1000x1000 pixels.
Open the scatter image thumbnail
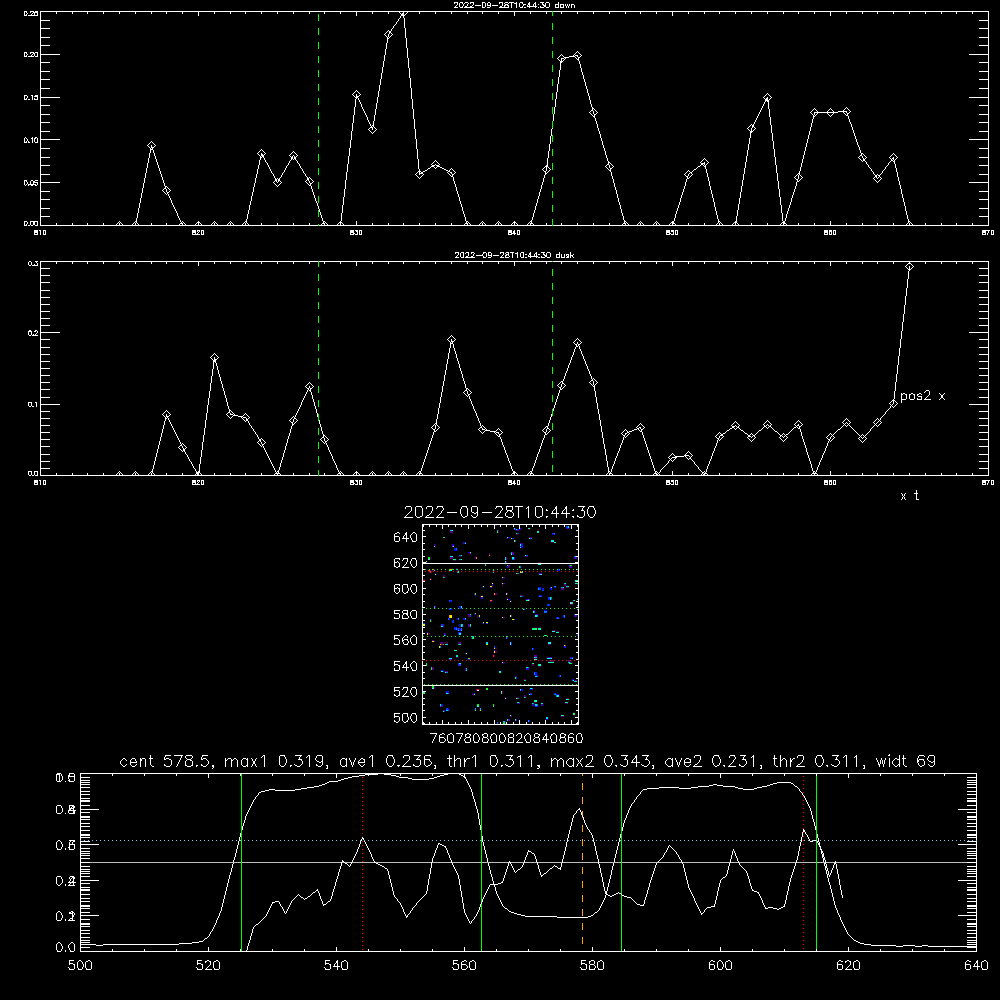click(x=500, y=624)
